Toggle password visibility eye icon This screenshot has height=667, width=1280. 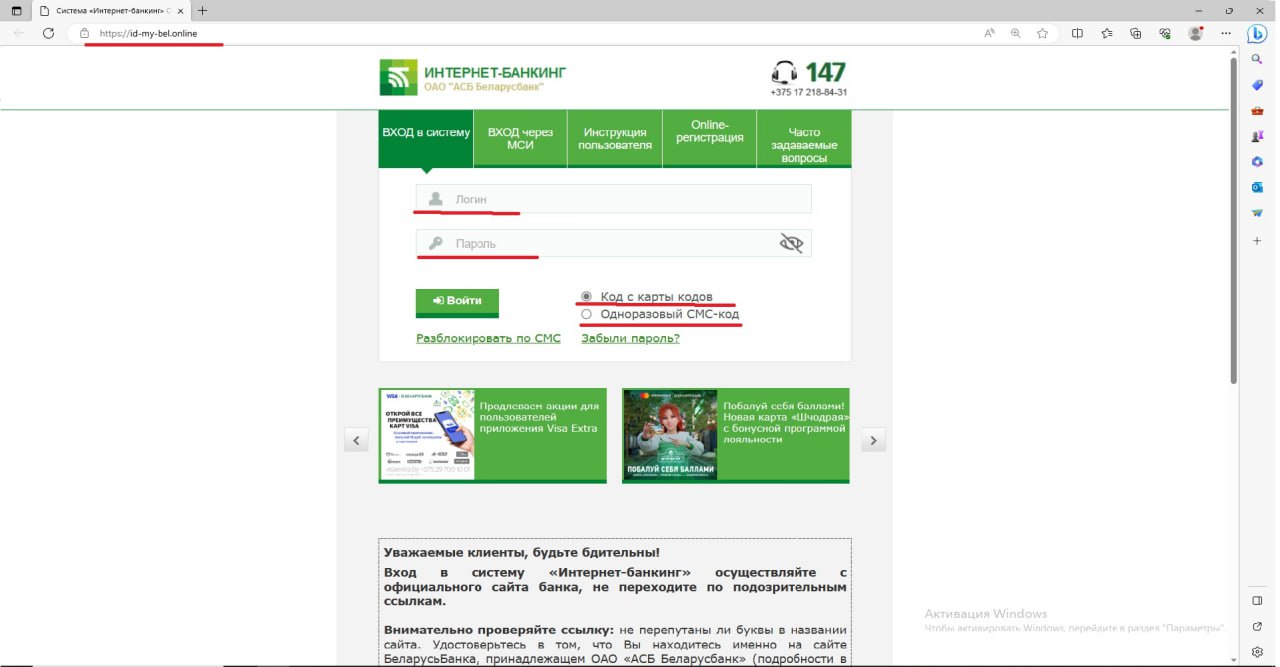791,243
